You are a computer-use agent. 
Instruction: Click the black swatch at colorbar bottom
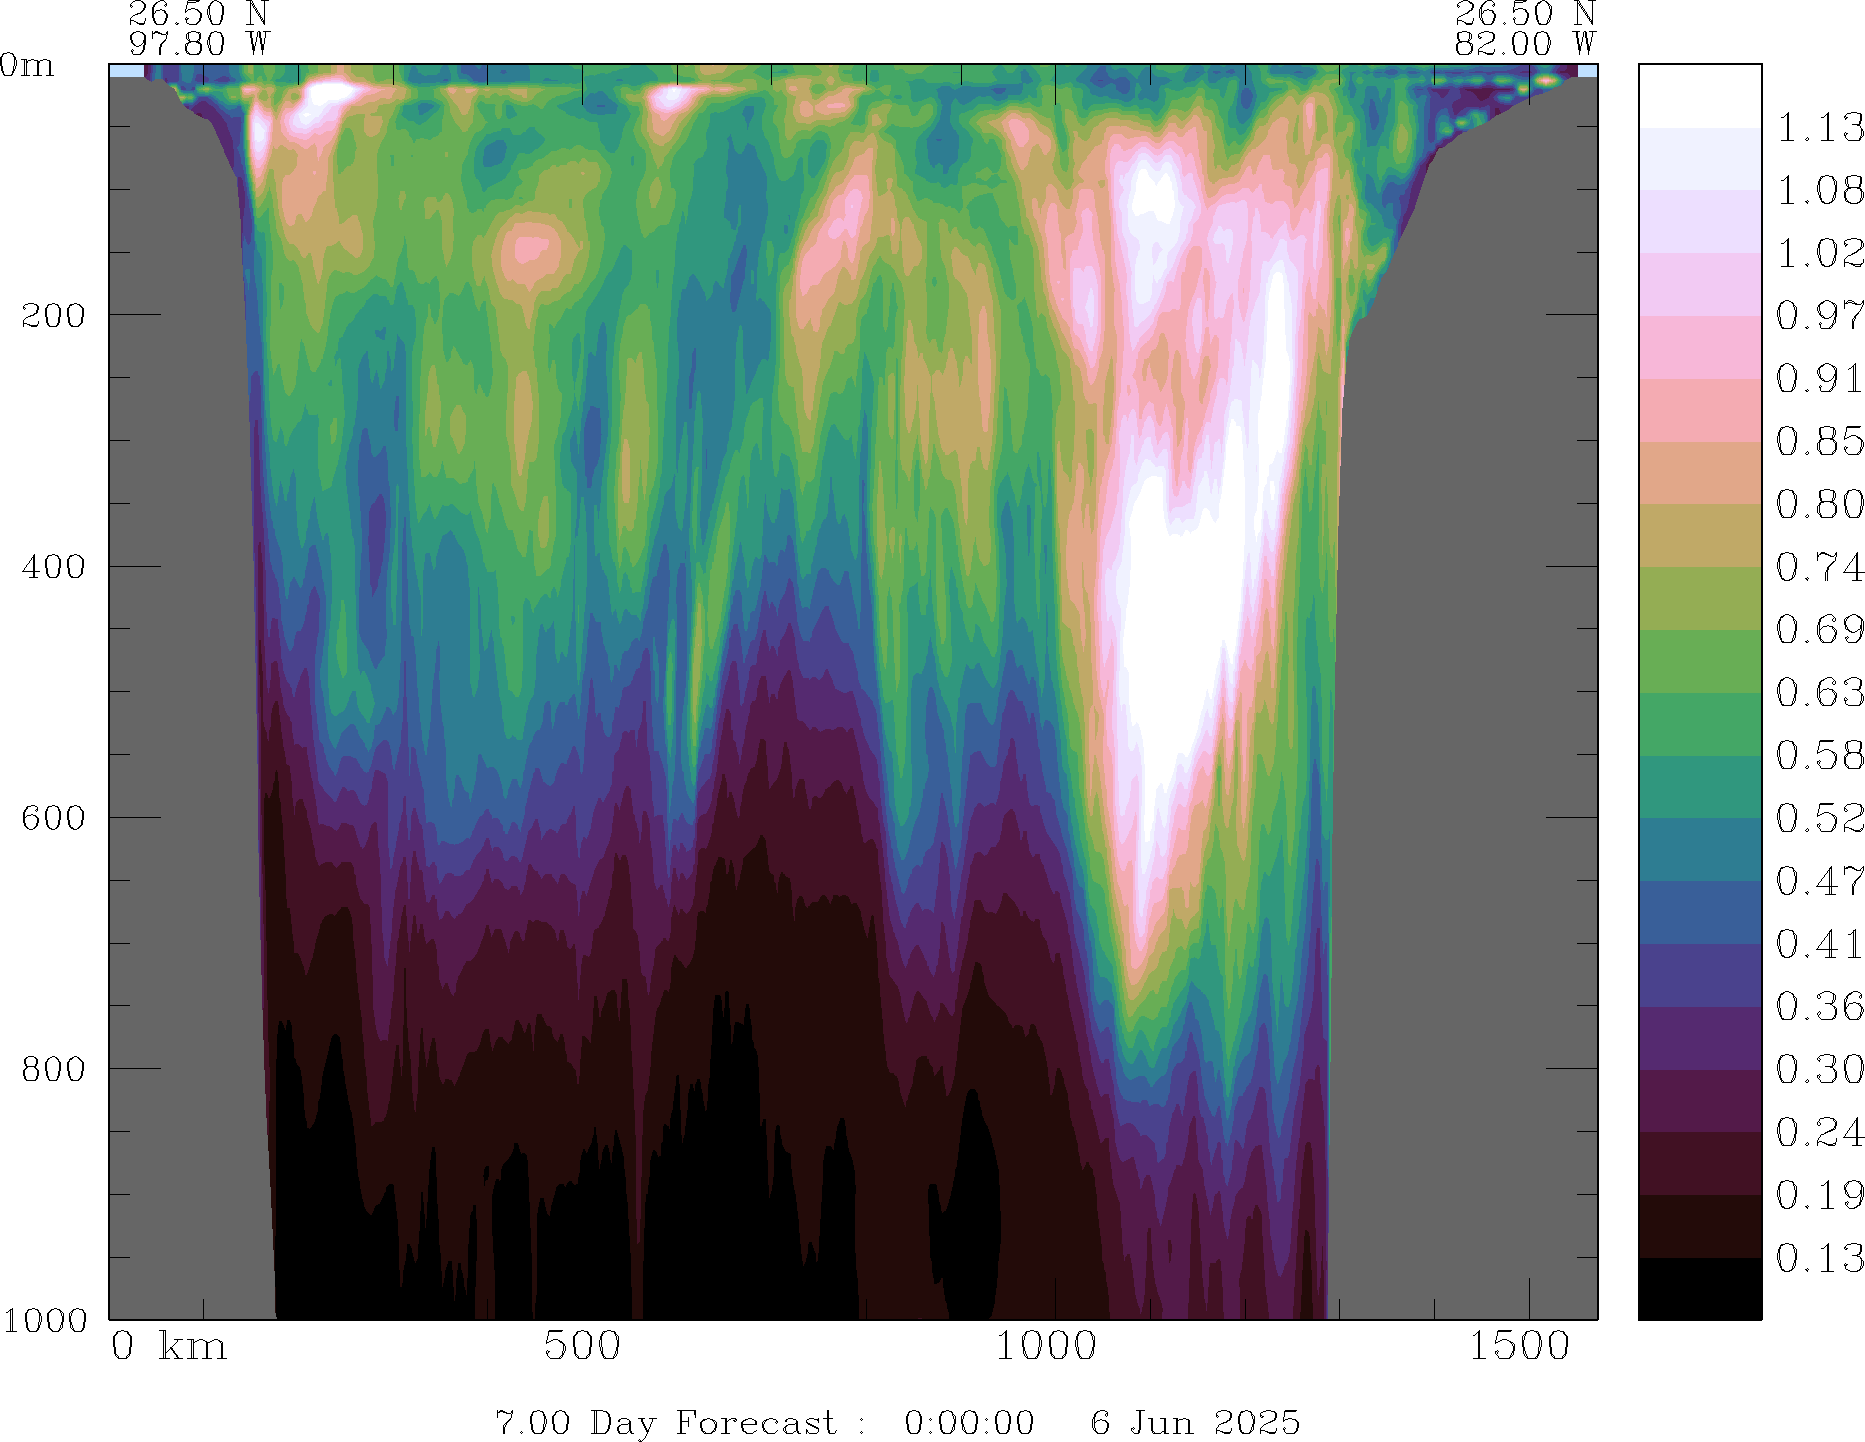coord(1699,1289)
